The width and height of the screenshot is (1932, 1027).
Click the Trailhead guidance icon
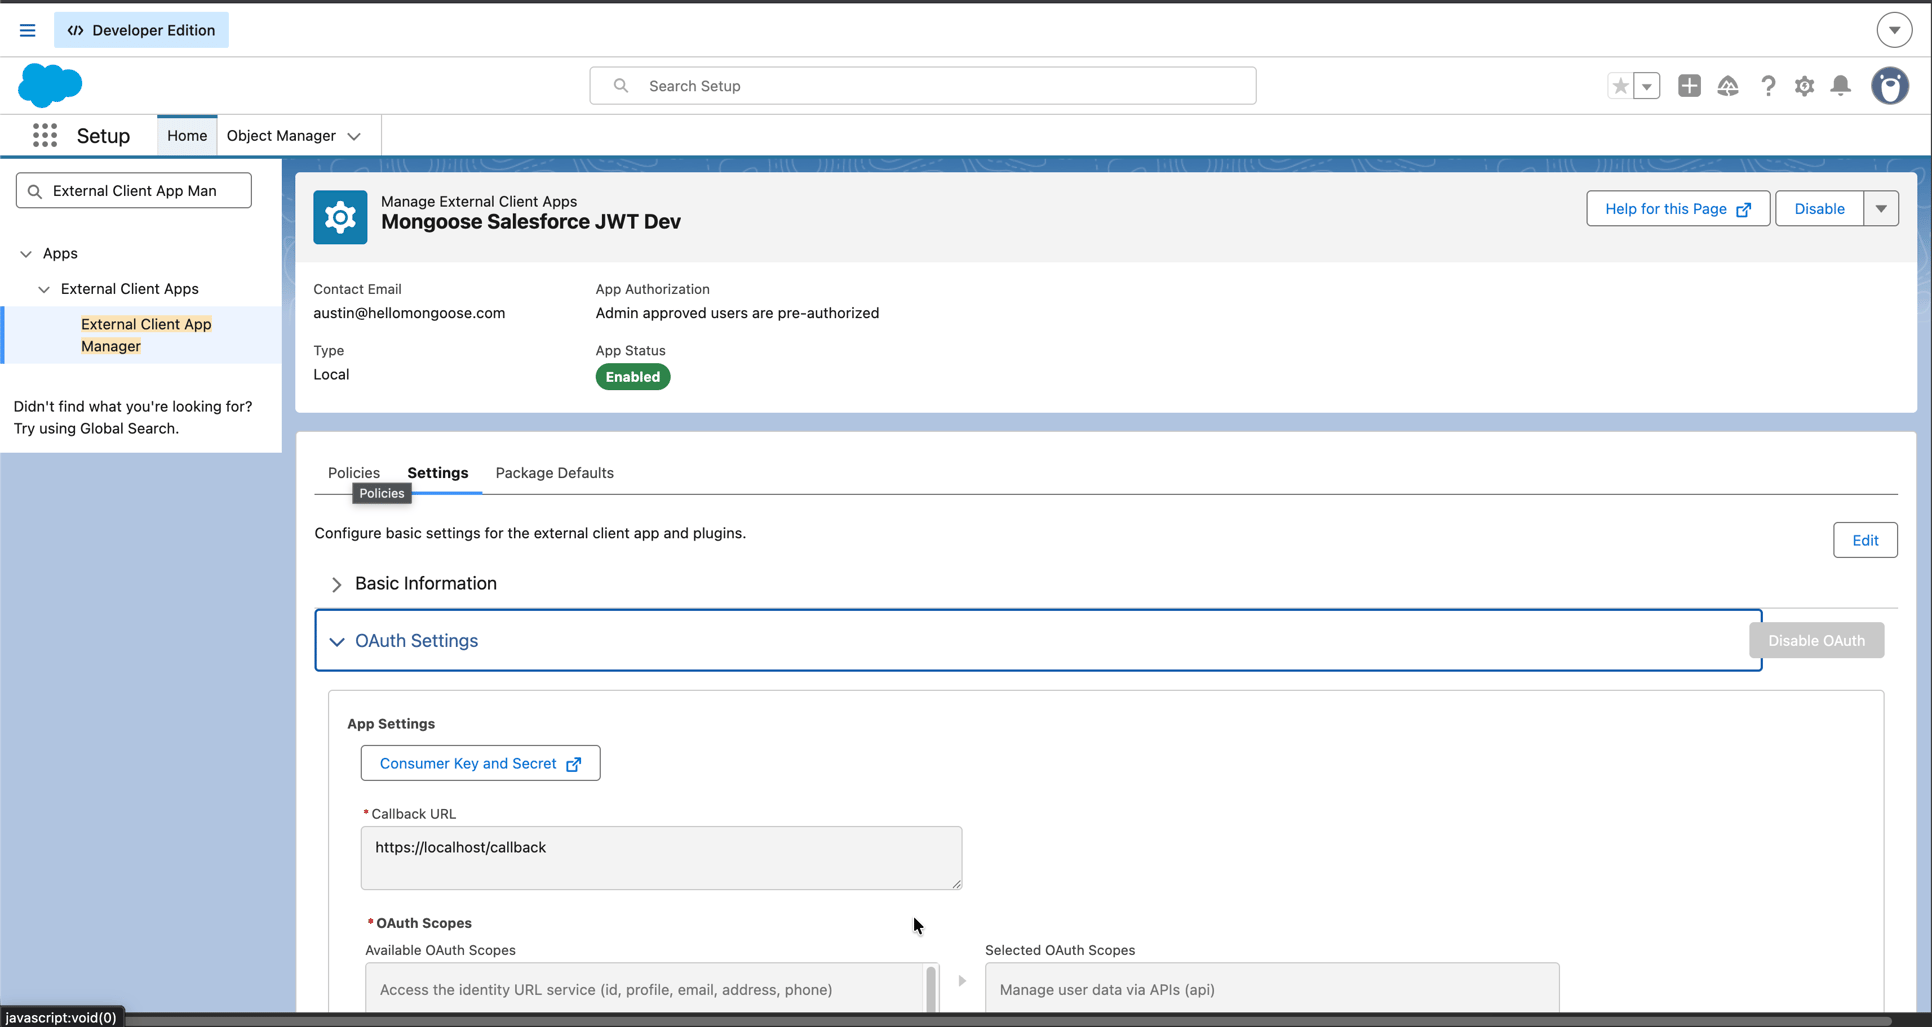click(1728, 86)
